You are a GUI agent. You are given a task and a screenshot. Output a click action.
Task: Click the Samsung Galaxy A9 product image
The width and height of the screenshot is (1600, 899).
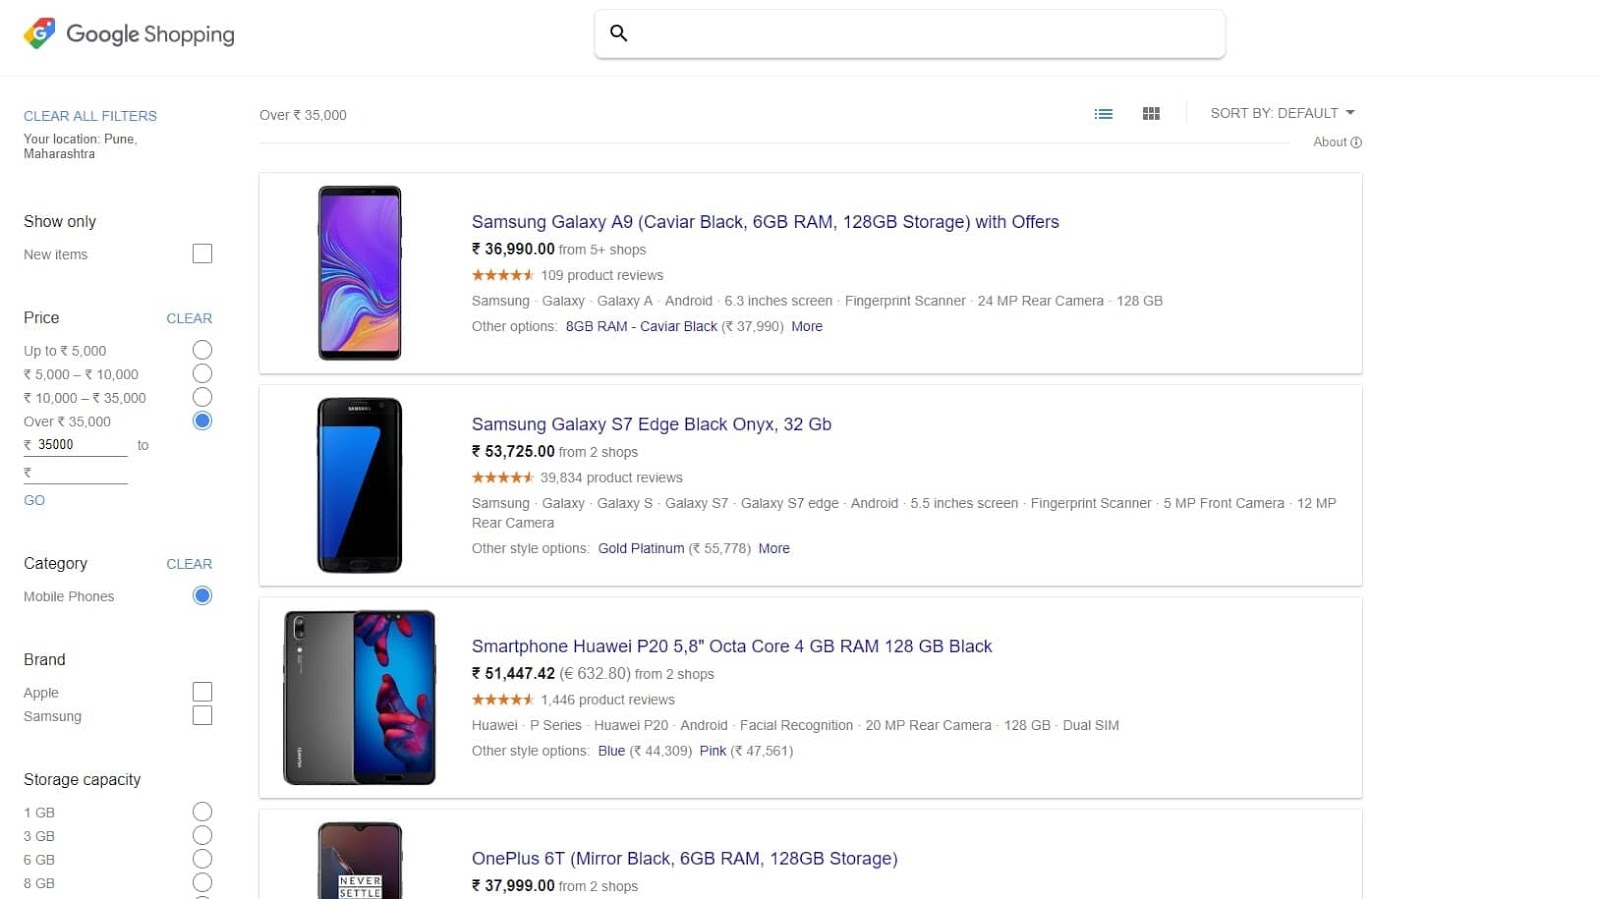coord(360,273)
